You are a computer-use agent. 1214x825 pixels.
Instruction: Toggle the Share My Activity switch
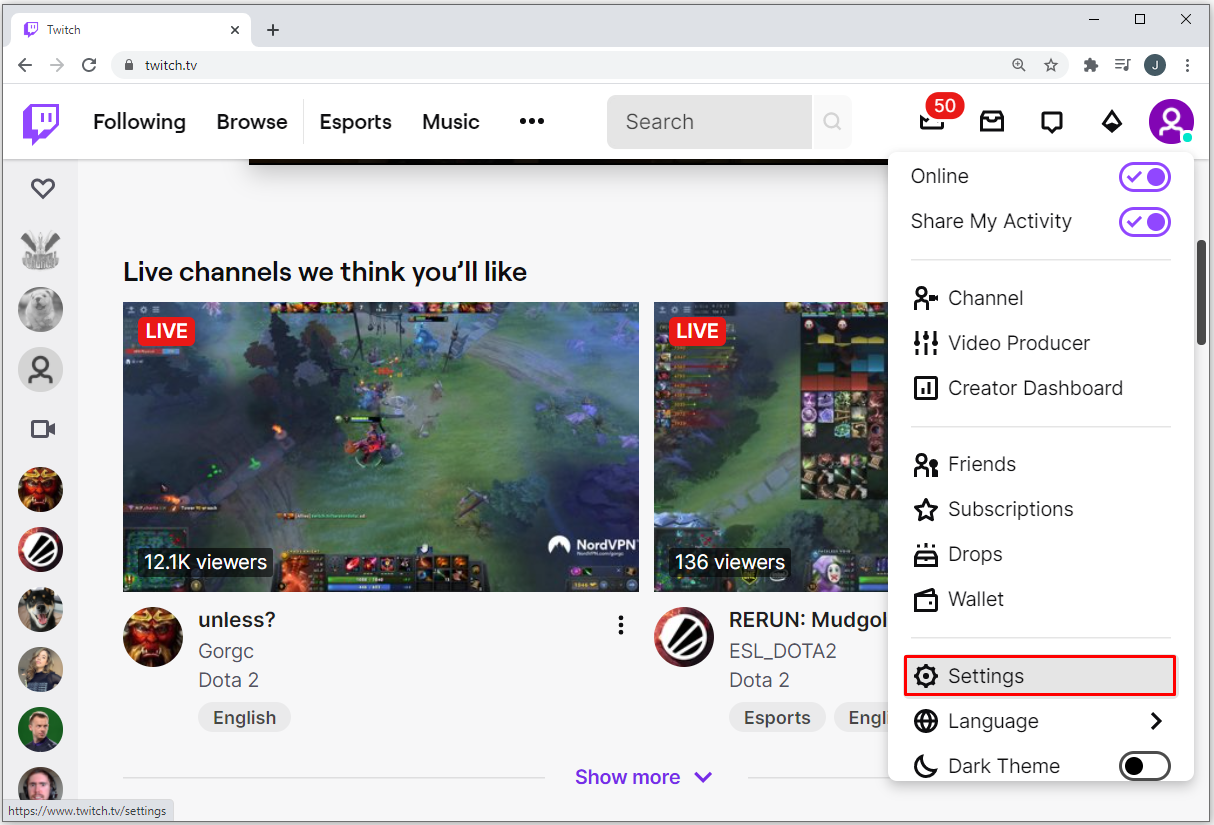click(x=1144, y=222)
